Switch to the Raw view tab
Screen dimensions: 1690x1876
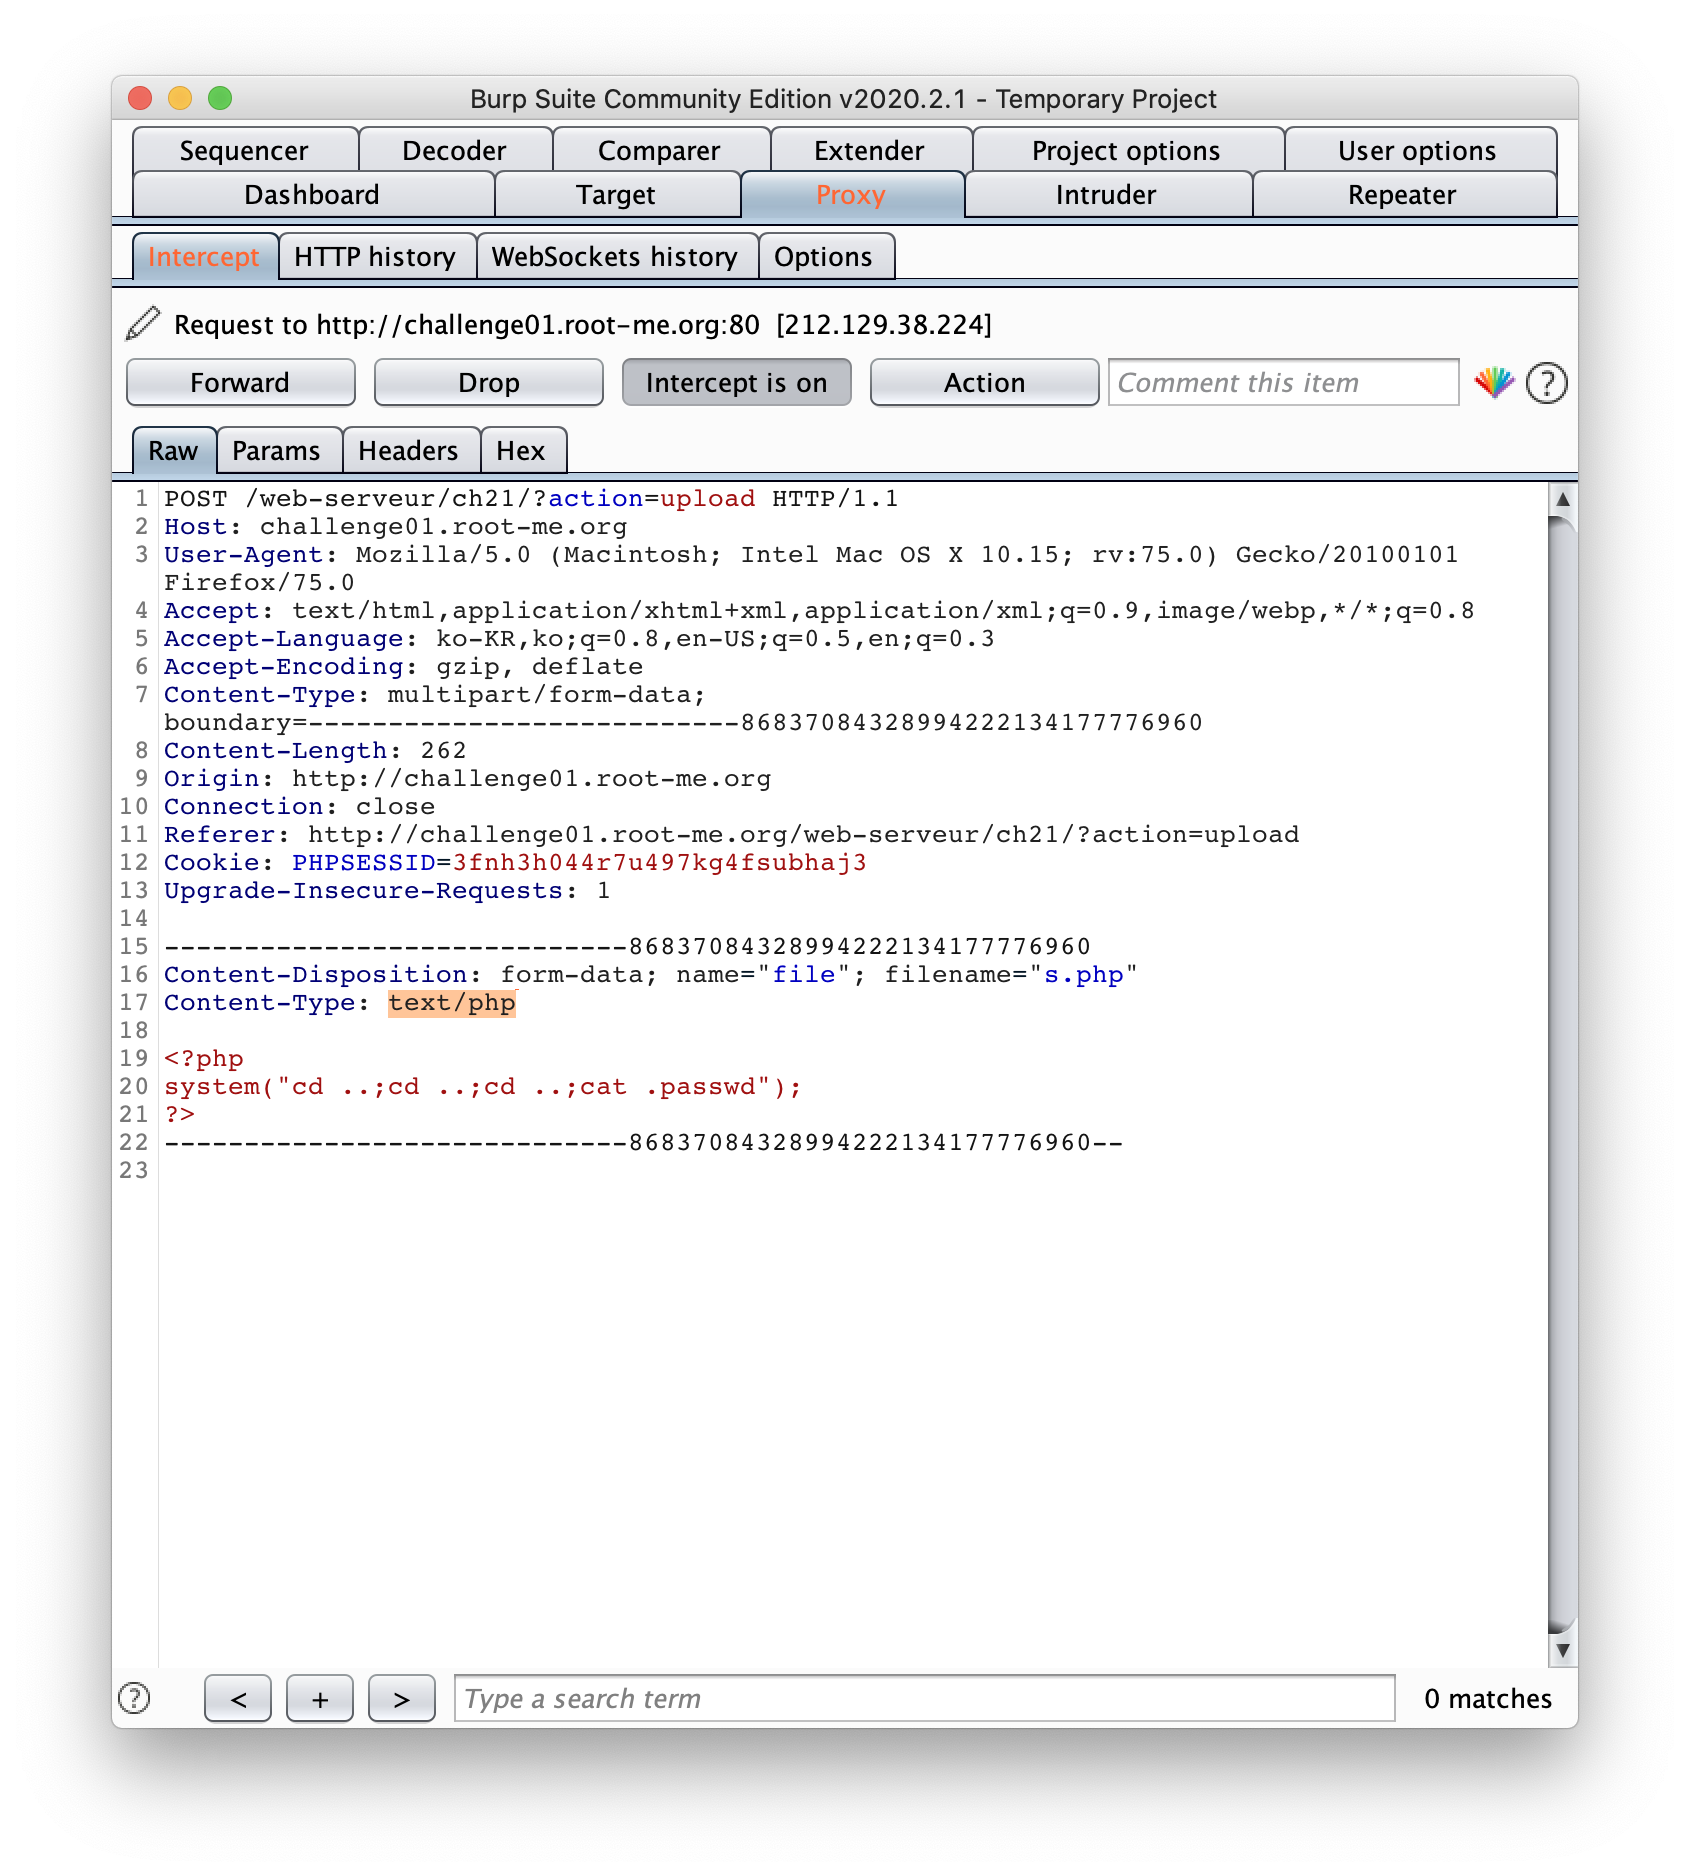[x=174, y=451]
